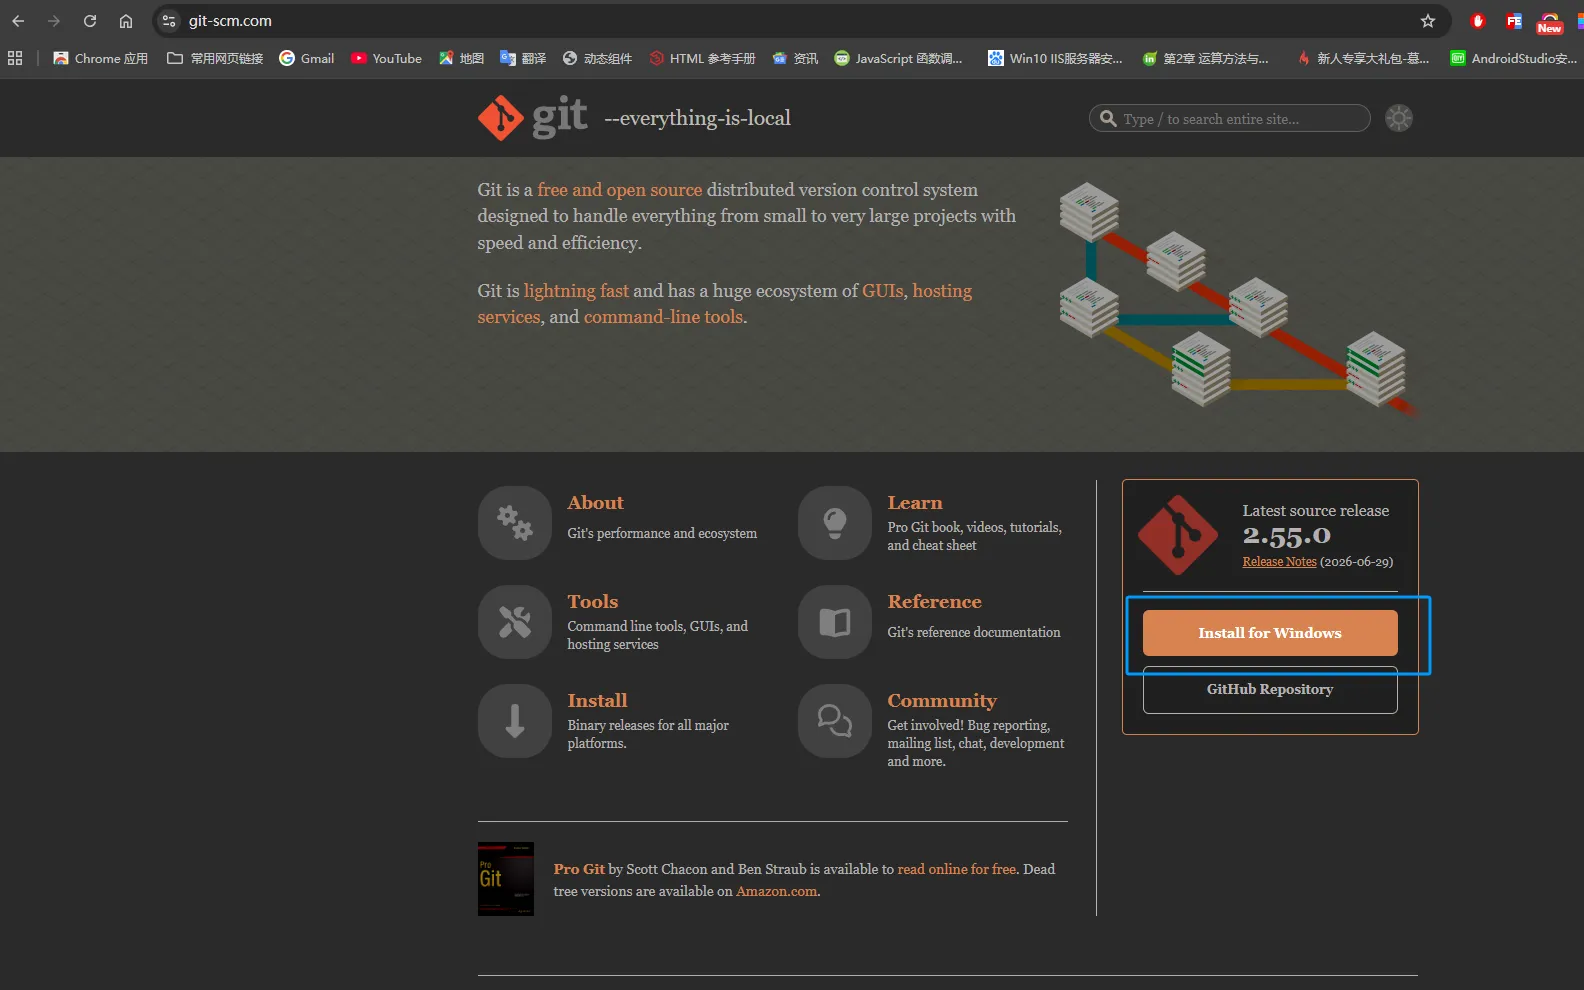Image resolution: width=1584 pixels, height=990 pixels.
Task: Open the Release Notes link
Action: pos(1279,562)
